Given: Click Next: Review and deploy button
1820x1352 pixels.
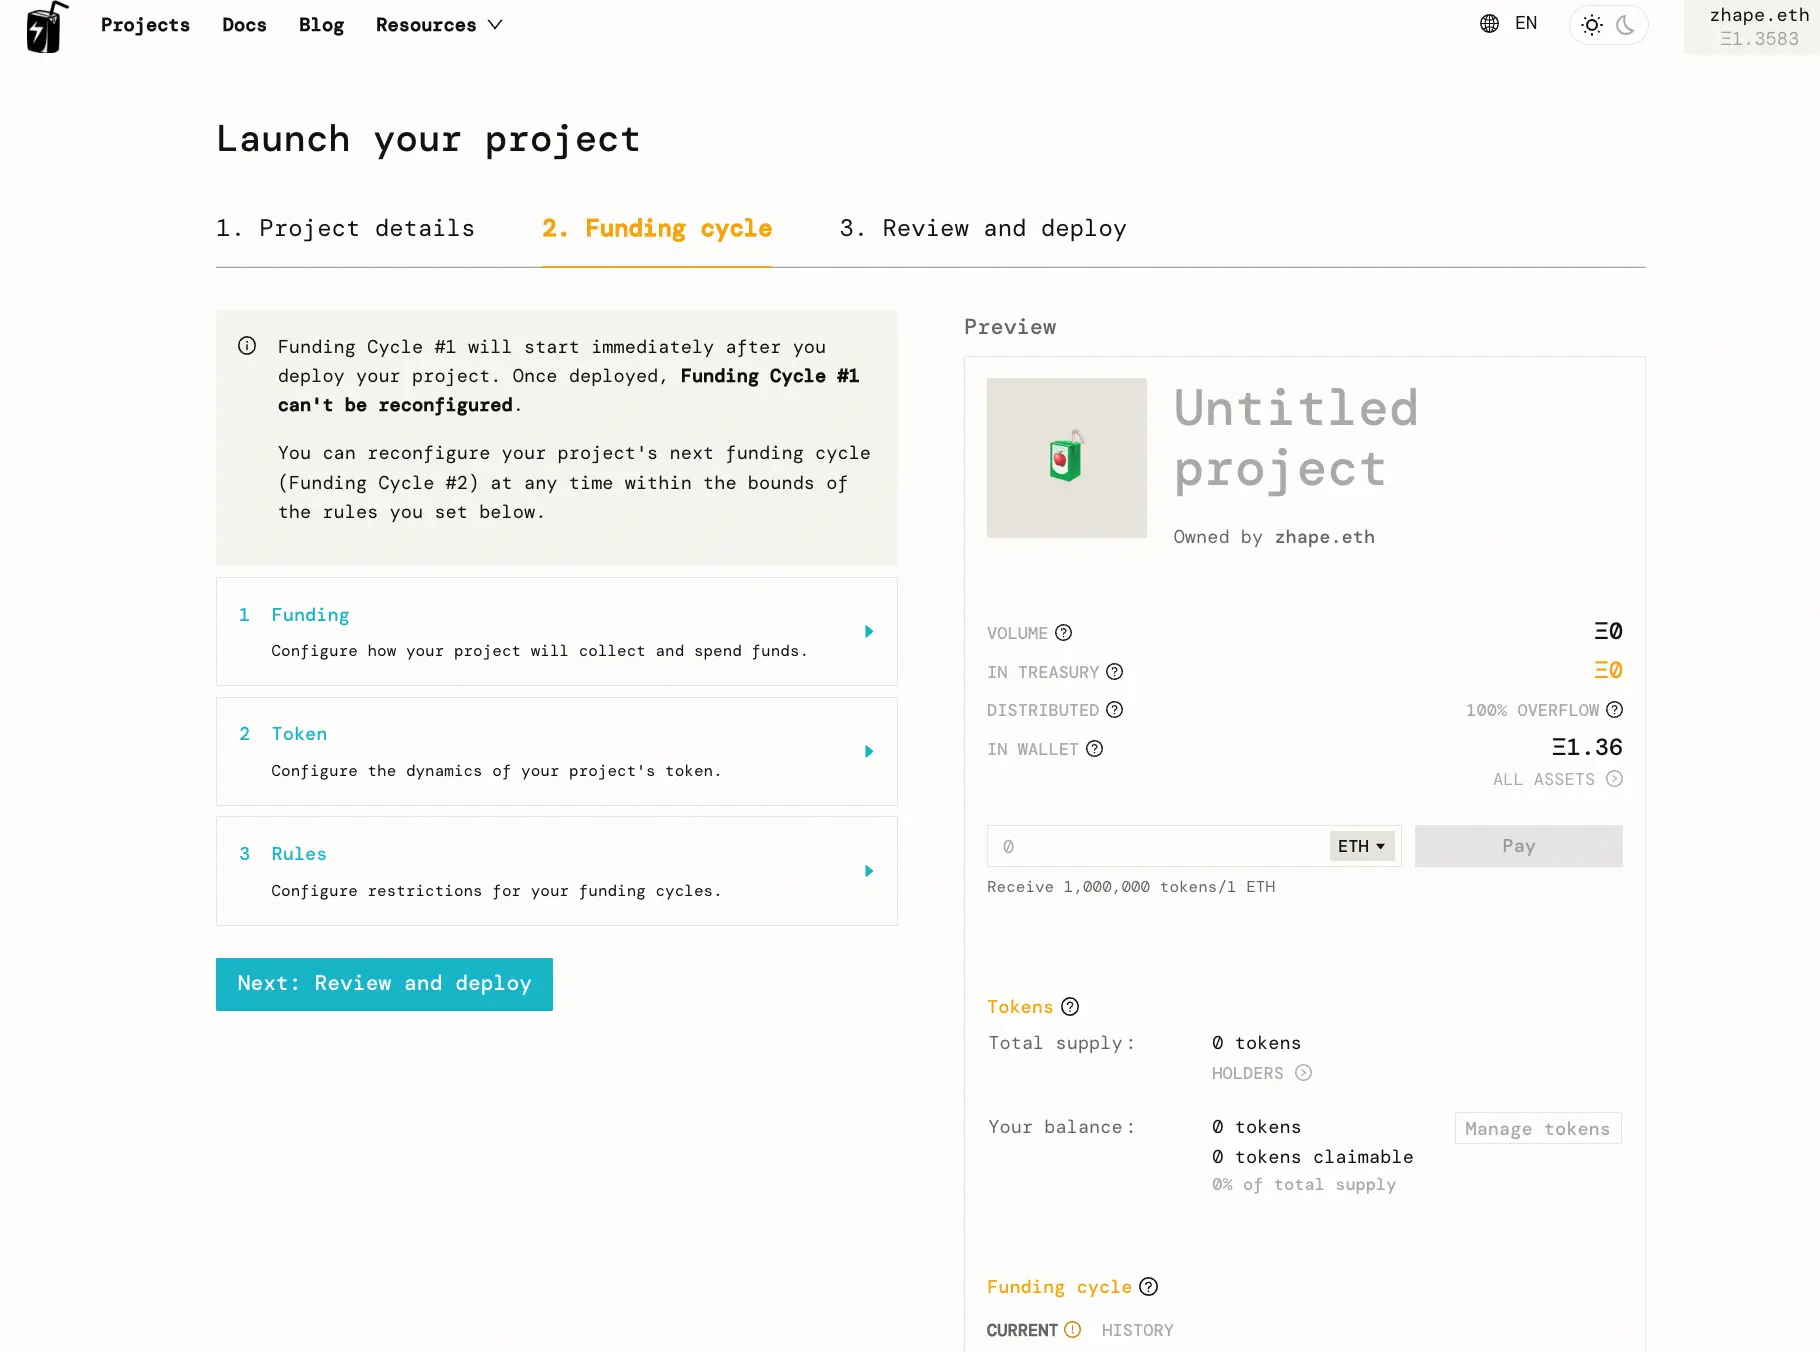Looking at the screenshot, I should 384,984.
